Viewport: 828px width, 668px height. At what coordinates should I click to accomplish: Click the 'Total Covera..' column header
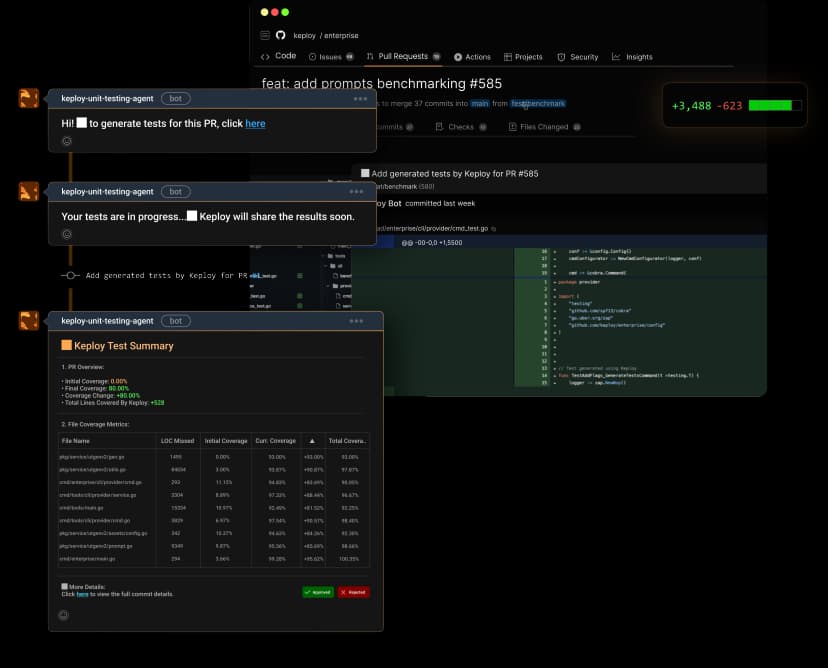(347, 441)
